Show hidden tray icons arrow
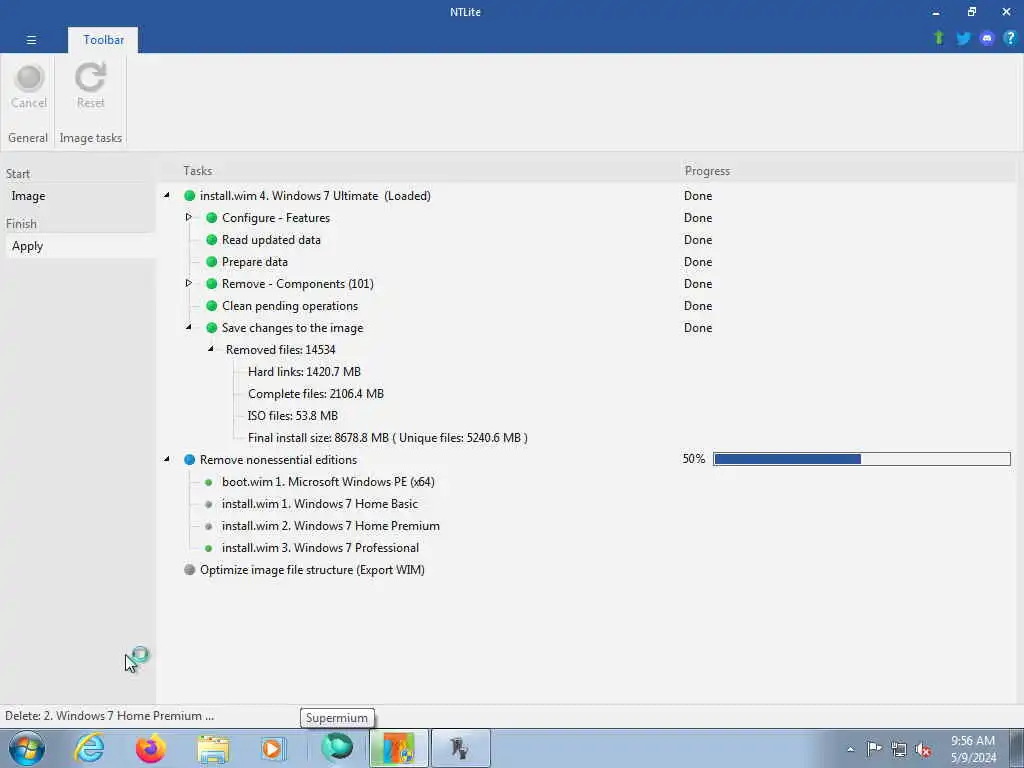This screenshot has width=1024, height=768. click(x=850, y=749)
